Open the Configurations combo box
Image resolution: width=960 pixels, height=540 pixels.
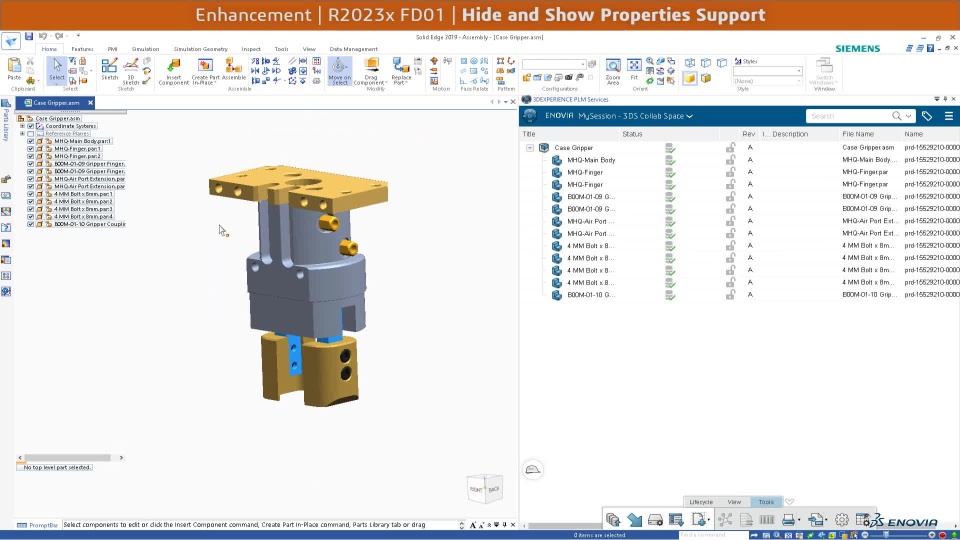click(x=554, y=64)
